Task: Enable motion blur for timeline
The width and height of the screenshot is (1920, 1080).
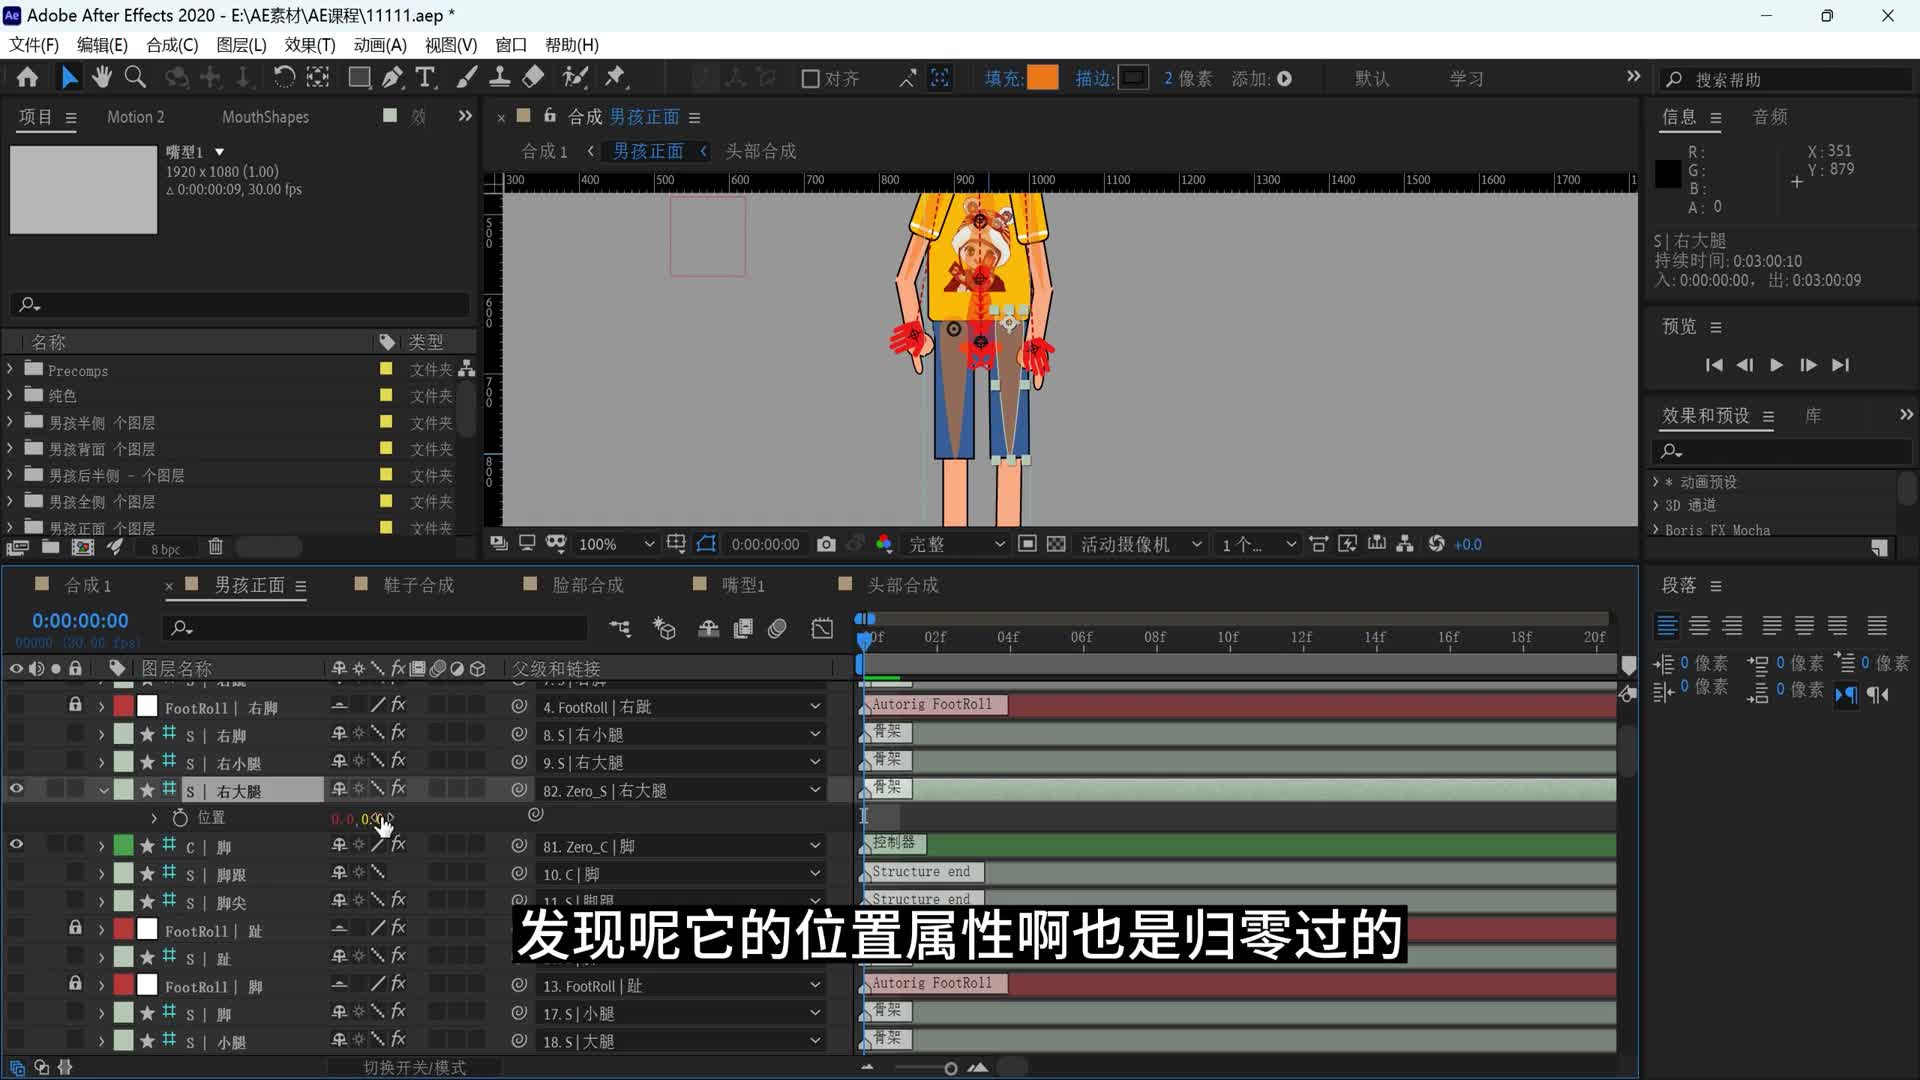Action: point(777,628)
